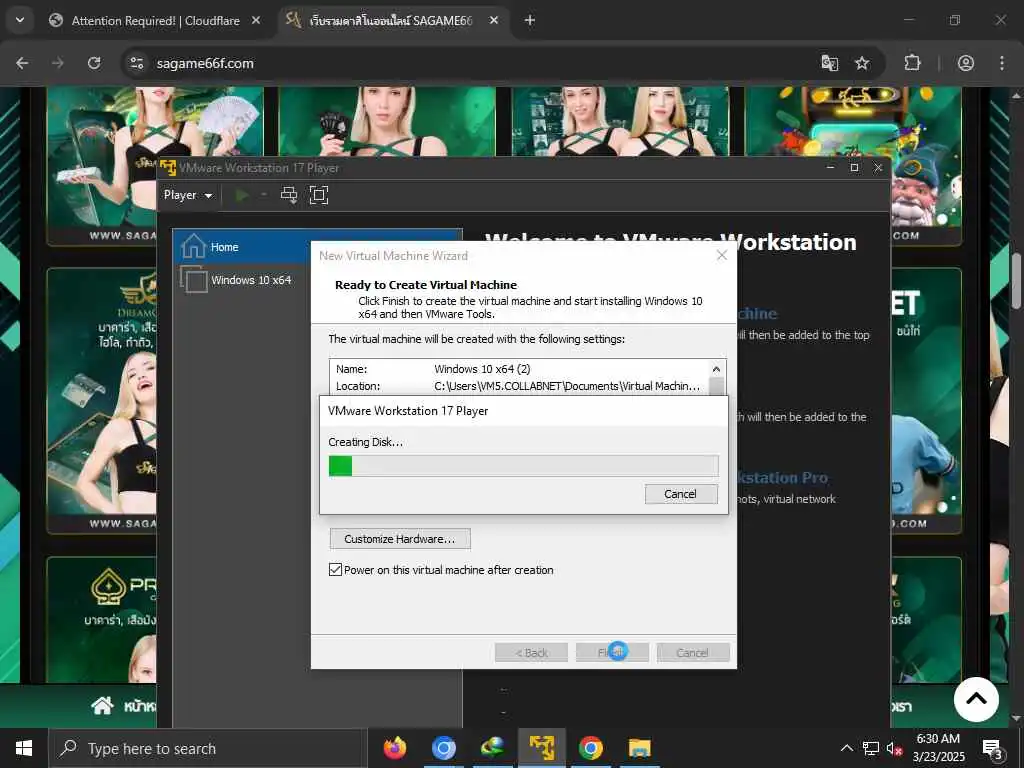Open the Chrome three-dot menu
1024x768 pixels.
tap(1002, 63)
